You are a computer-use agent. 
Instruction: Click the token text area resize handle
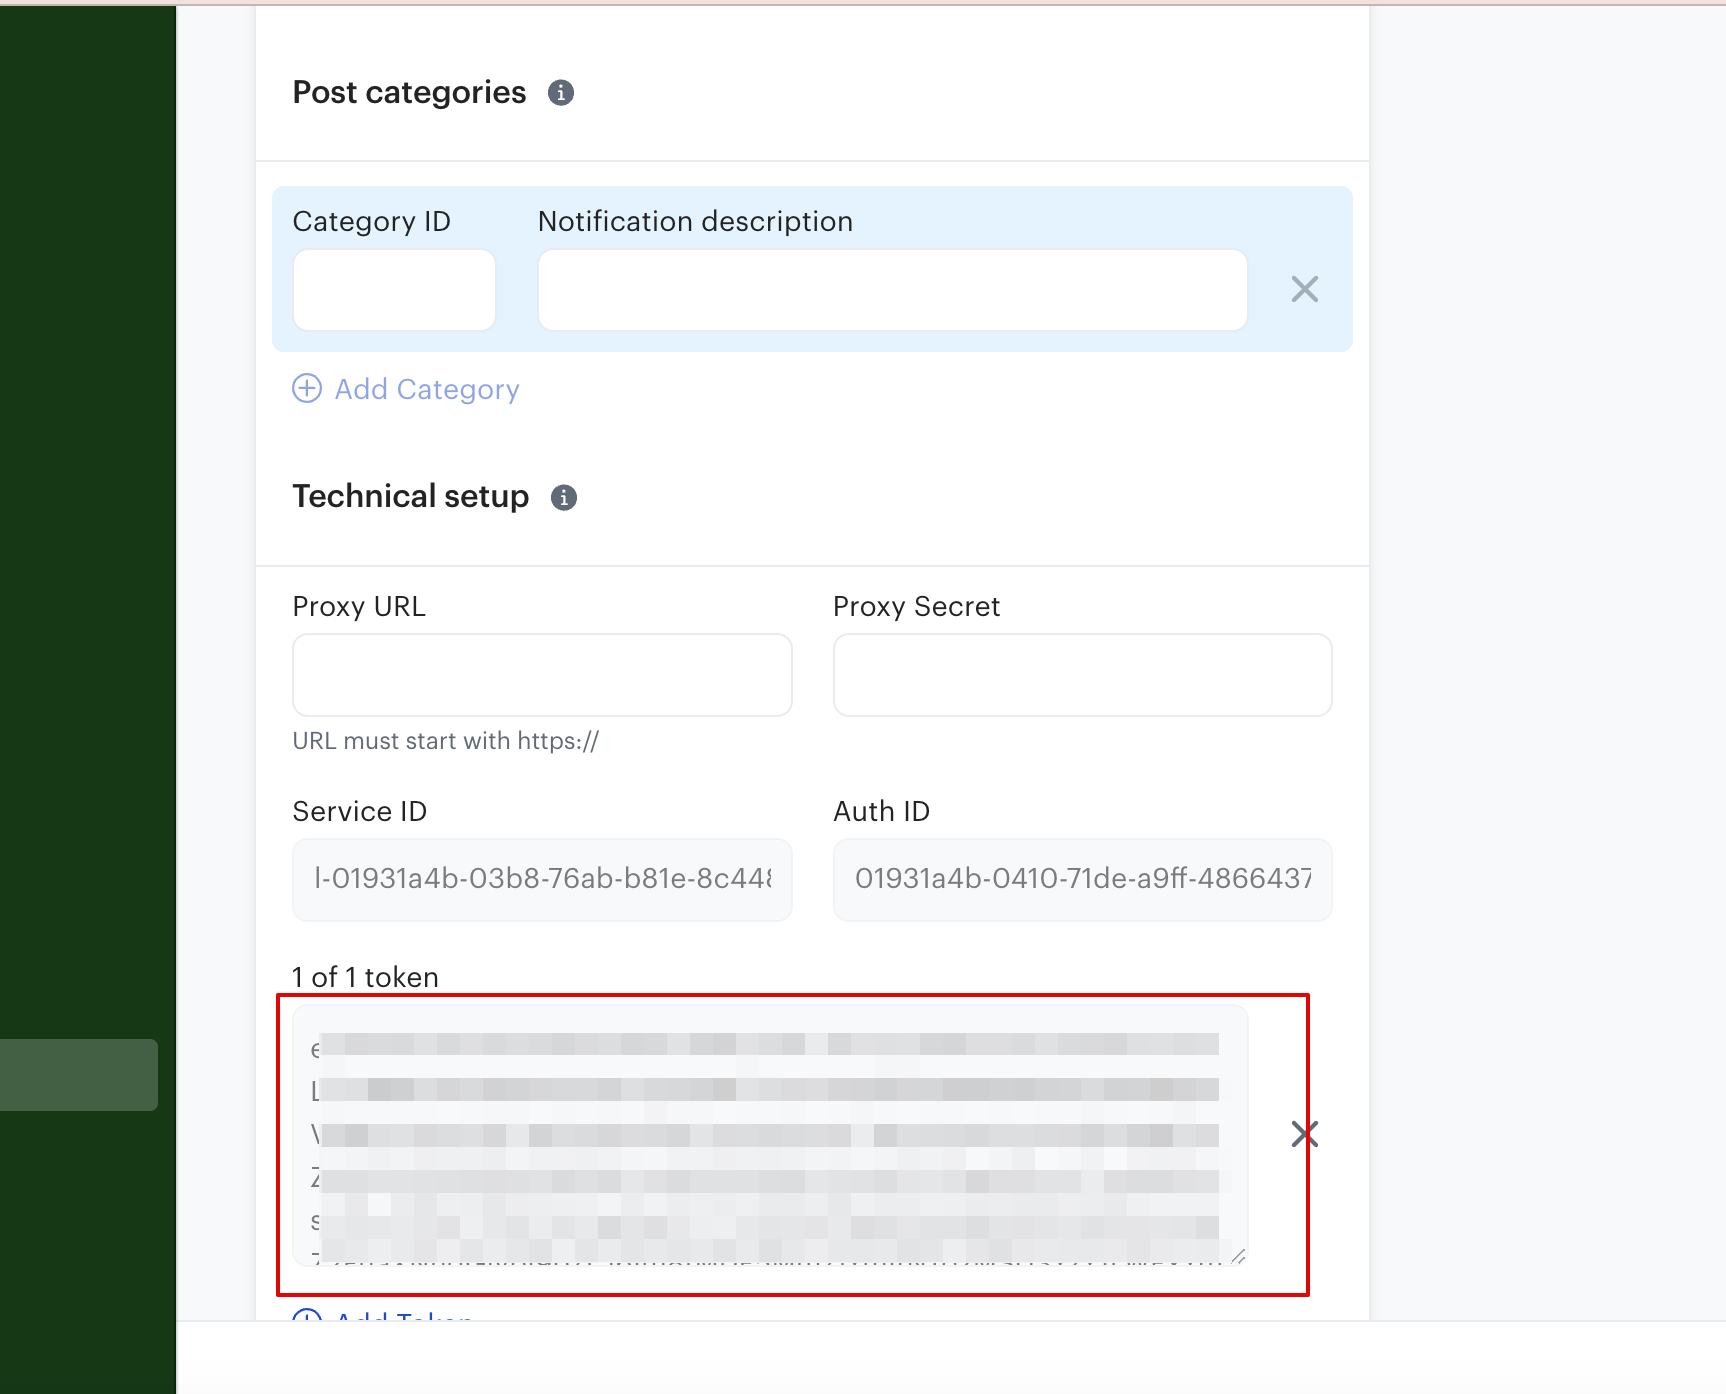pyautogui.click(x=1238, y=1256)
